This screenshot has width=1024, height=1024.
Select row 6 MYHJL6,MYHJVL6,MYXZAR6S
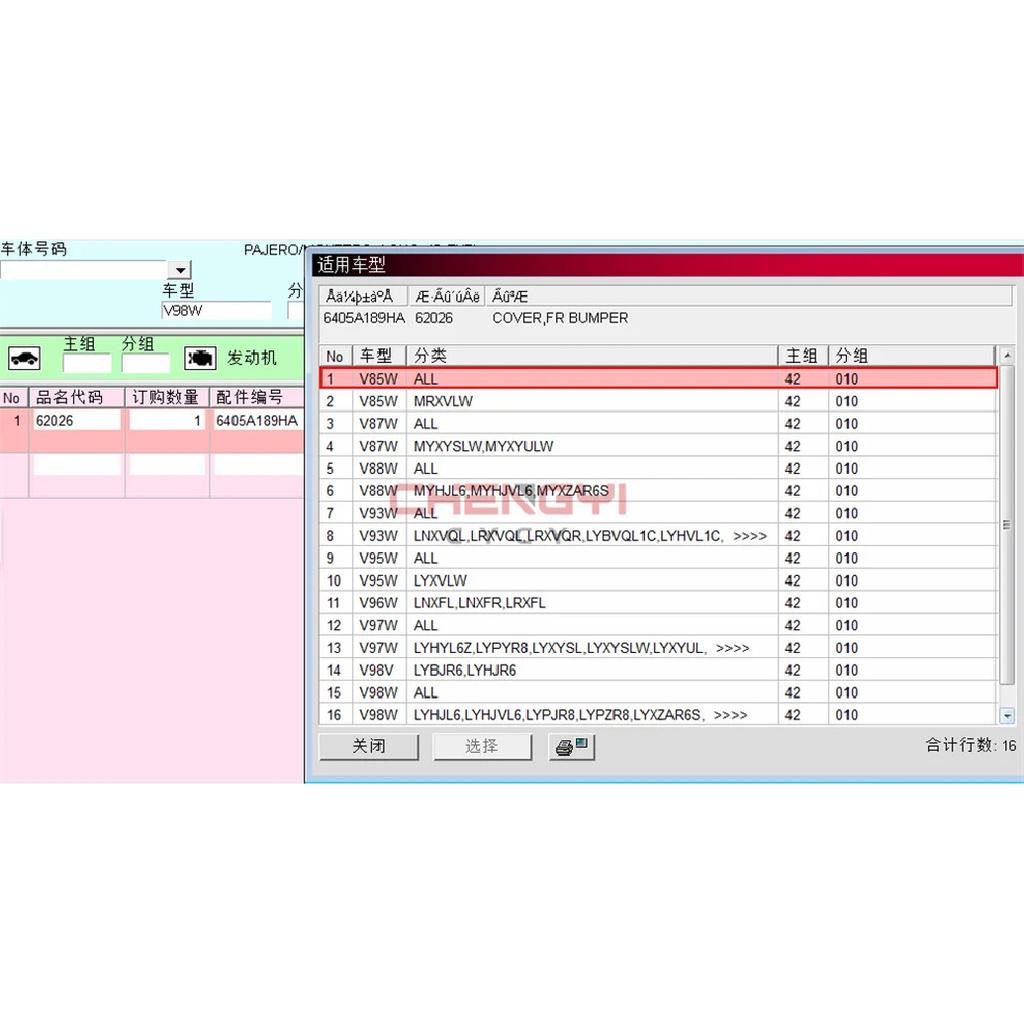coord(658,490)
